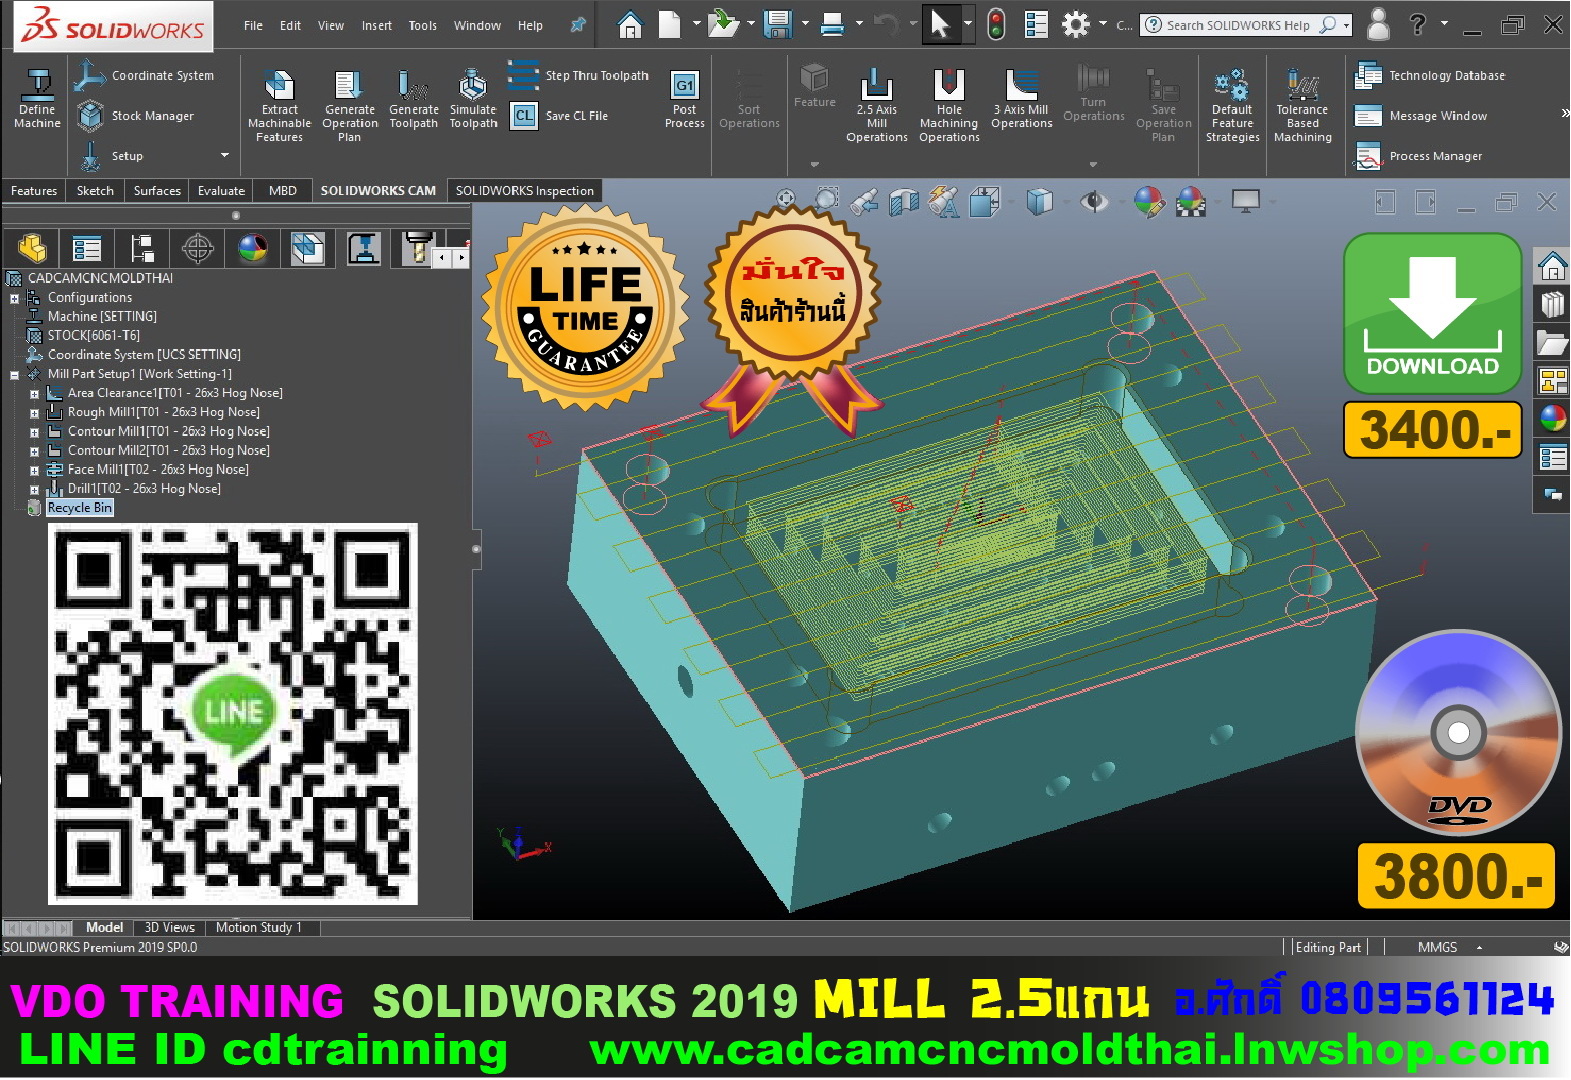Click the Post Process icon
This screenshot has width=1571, height=1080.
[684, 100]
